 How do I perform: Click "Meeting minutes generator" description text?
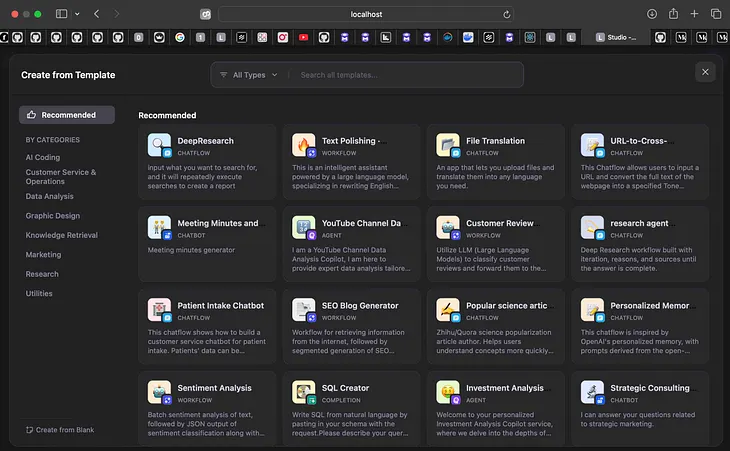coord(191,250)
